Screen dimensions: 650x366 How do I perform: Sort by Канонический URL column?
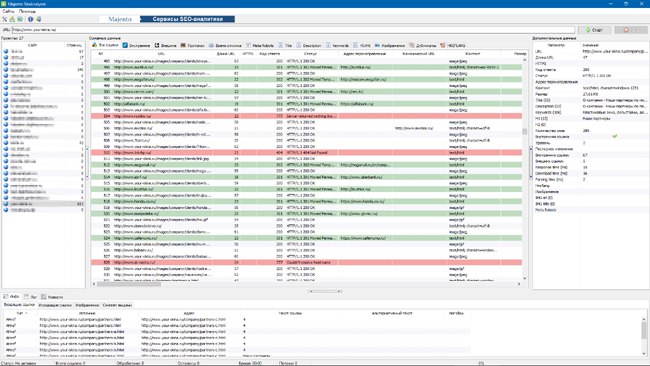coord(419,53)
